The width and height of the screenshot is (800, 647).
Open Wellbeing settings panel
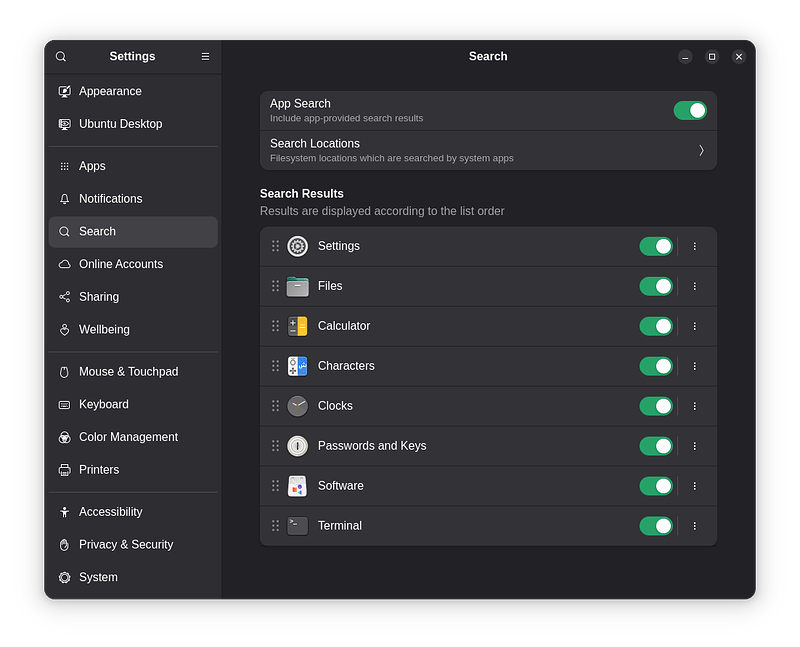[x=133, y=330]
